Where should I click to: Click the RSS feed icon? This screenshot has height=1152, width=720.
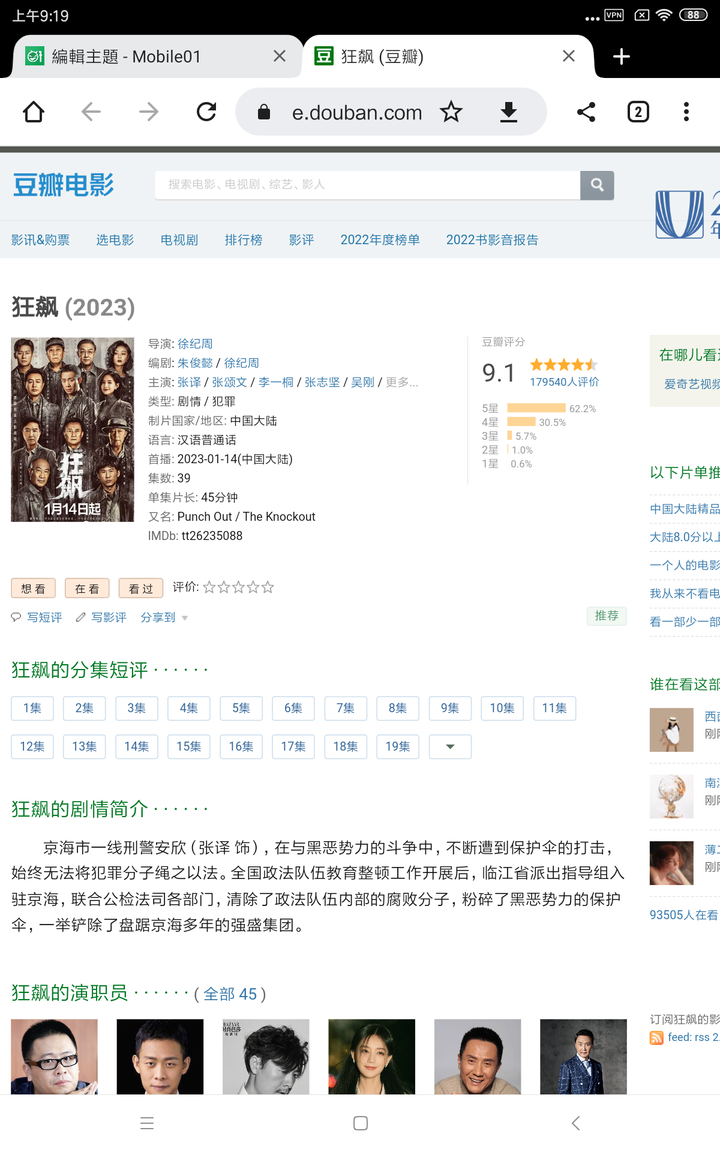656,1037
